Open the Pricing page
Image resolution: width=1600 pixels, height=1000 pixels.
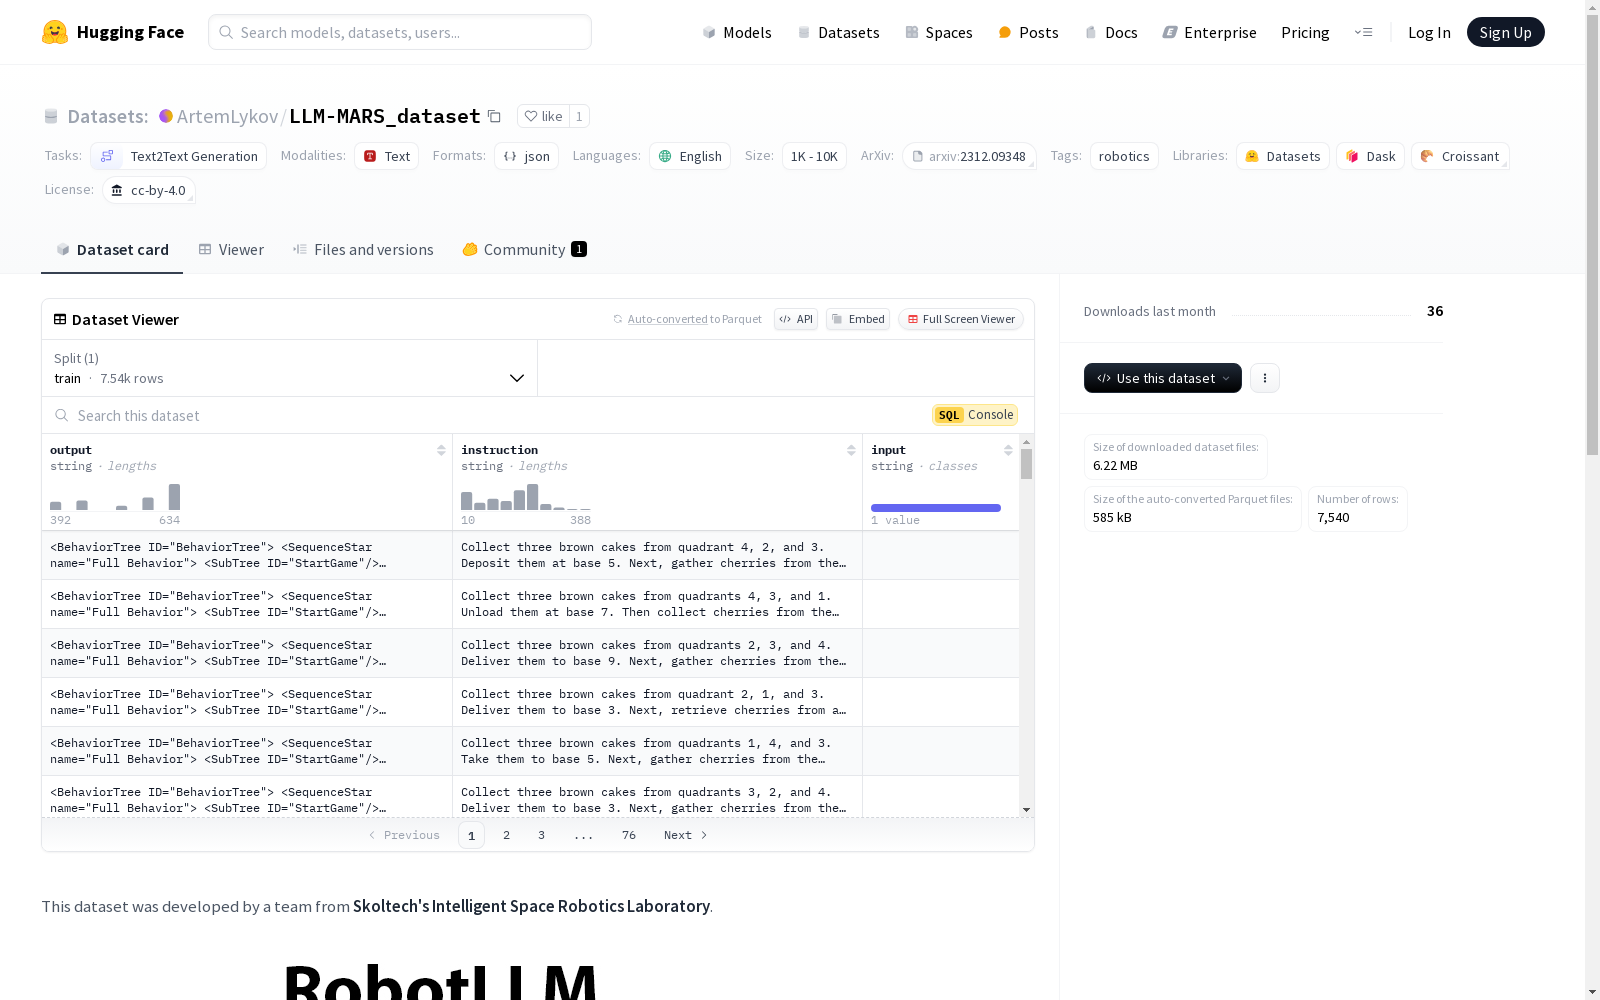tap(1305, 32)
